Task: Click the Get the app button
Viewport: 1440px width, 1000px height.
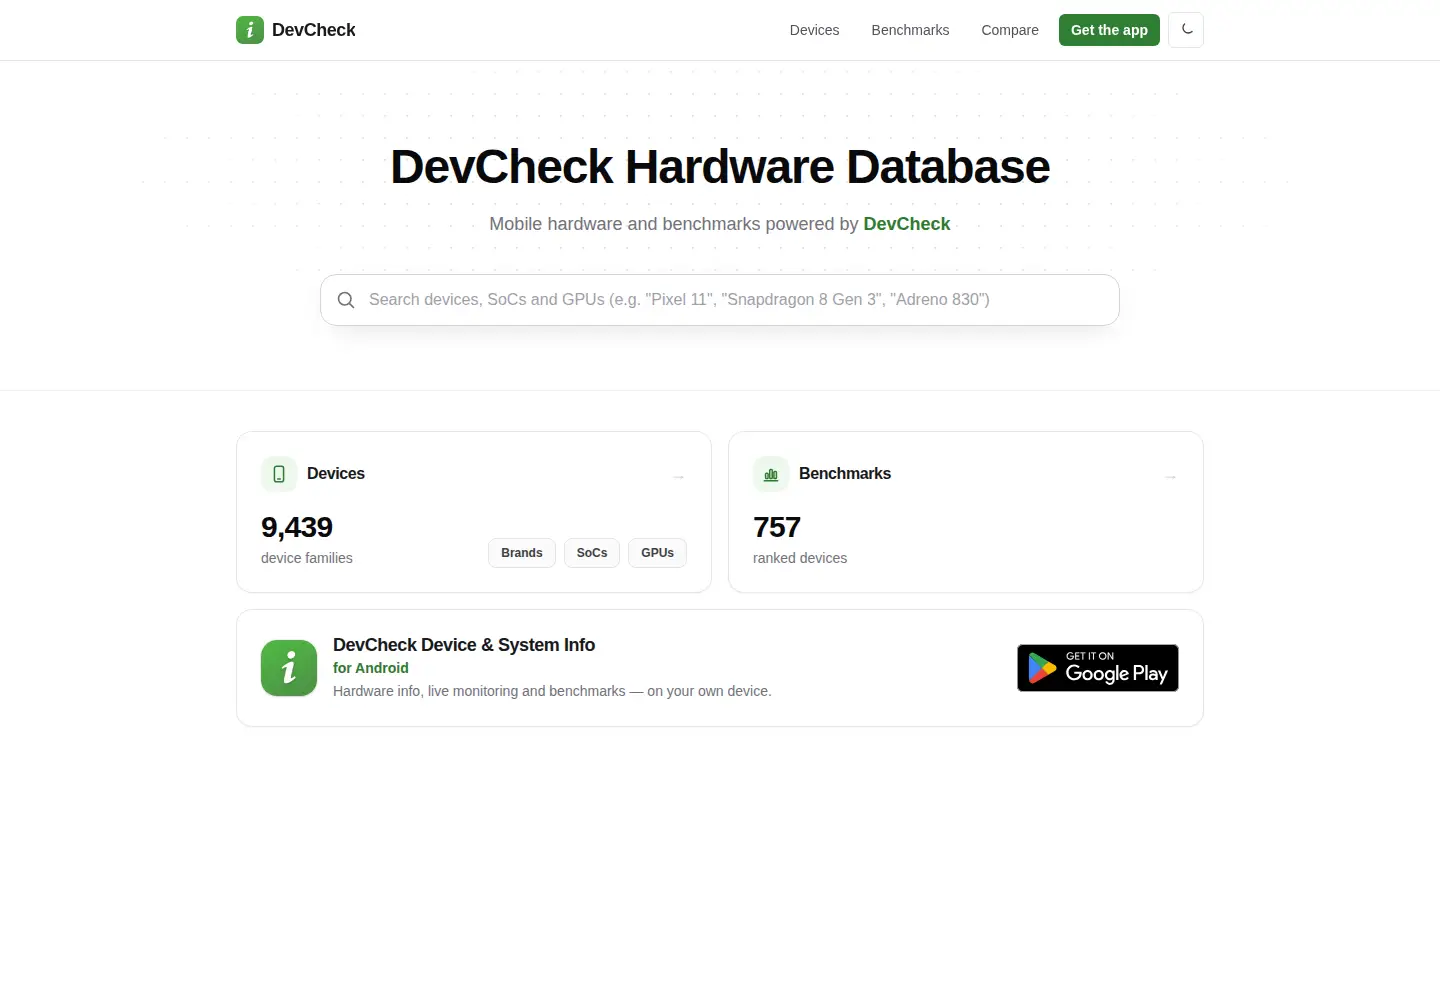Action: pyautogui.click(x=1109, y=30)
